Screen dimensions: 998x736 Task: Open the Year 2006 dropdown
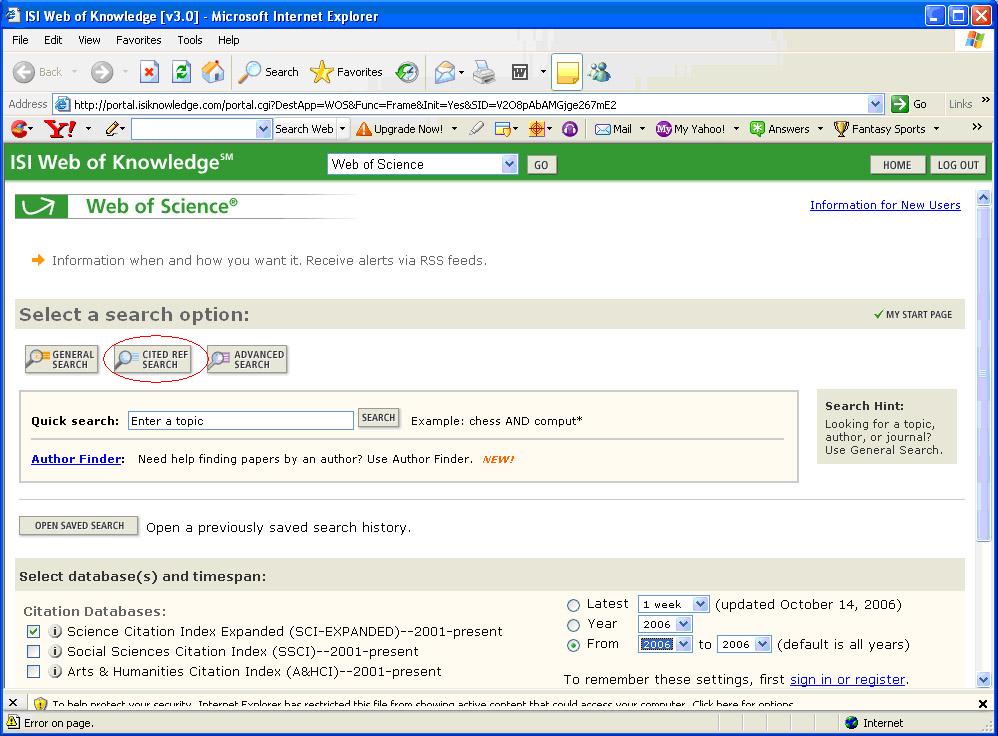684,624
